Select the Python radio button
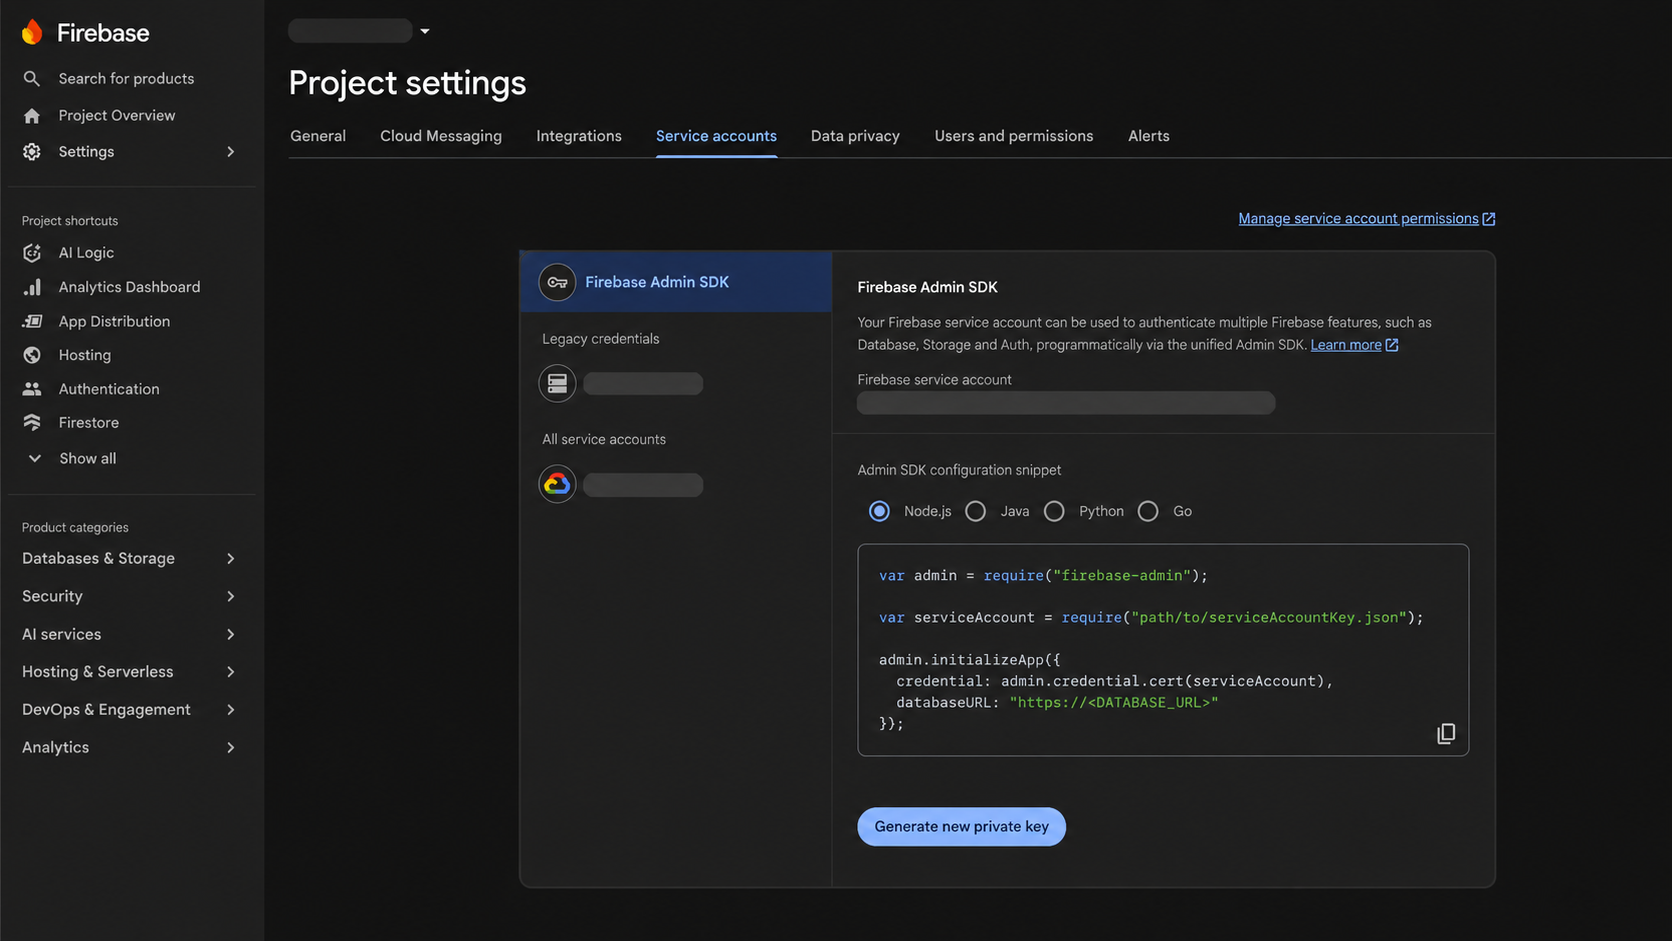Viewport: 1672px width, 941px height. tap(1054, 511)
